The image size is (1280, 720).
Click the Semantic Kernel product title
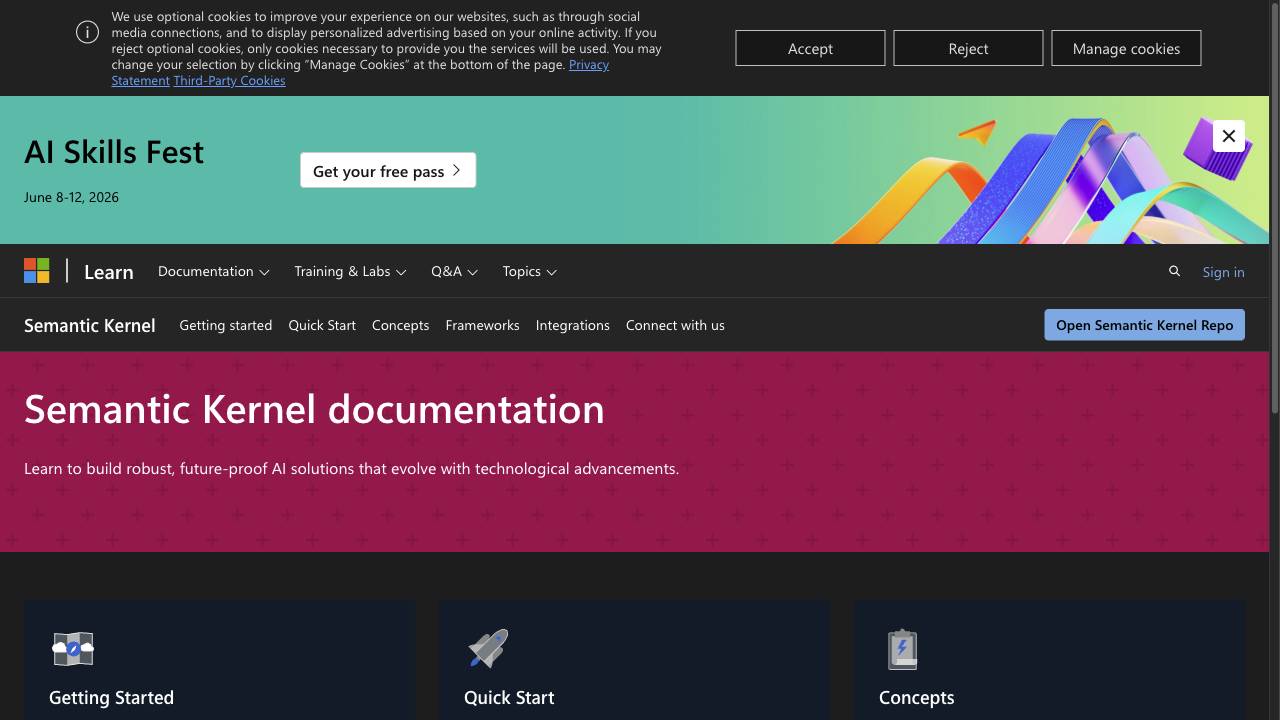[90, 325]
